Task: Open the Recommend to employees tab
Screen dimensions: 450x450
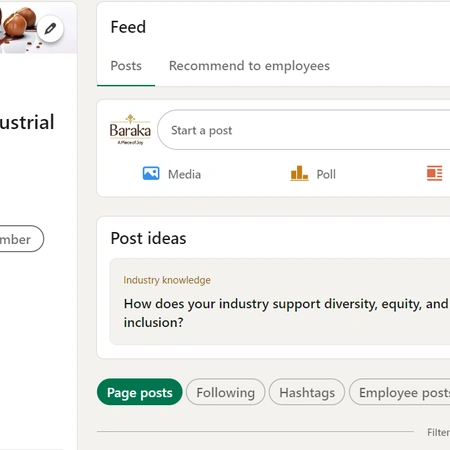Action: pos(249,66)
